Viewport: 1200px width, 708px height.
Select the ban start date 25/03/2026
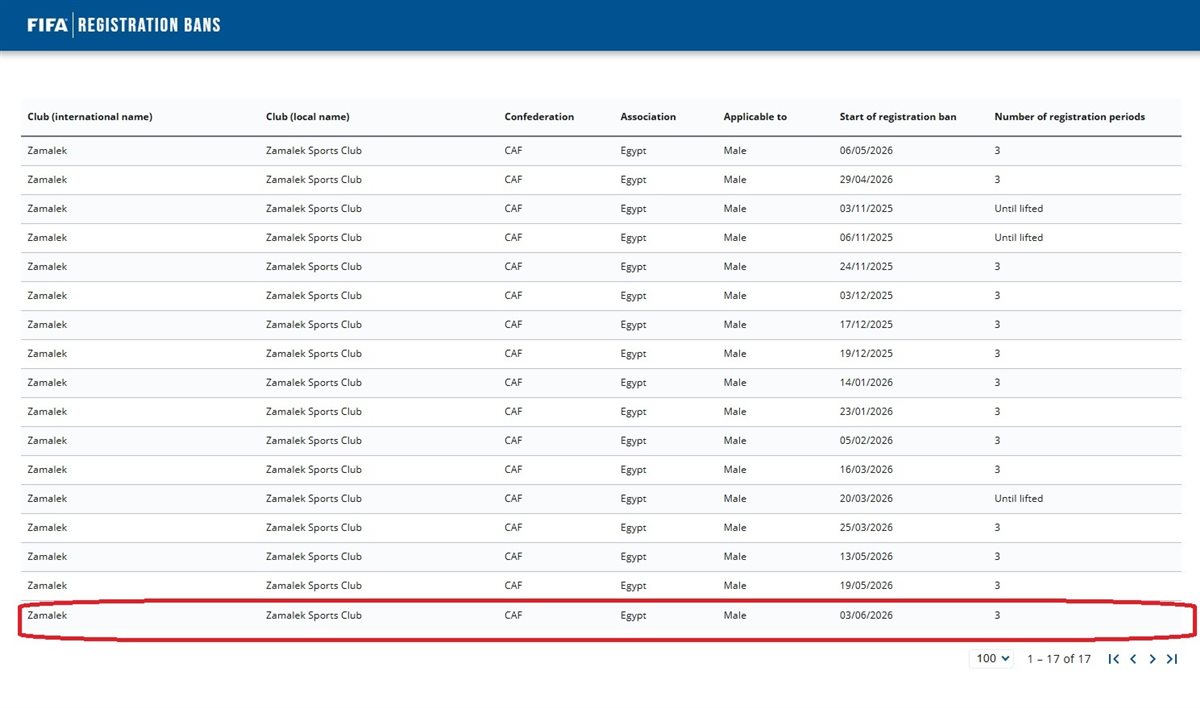pos(866,528)
